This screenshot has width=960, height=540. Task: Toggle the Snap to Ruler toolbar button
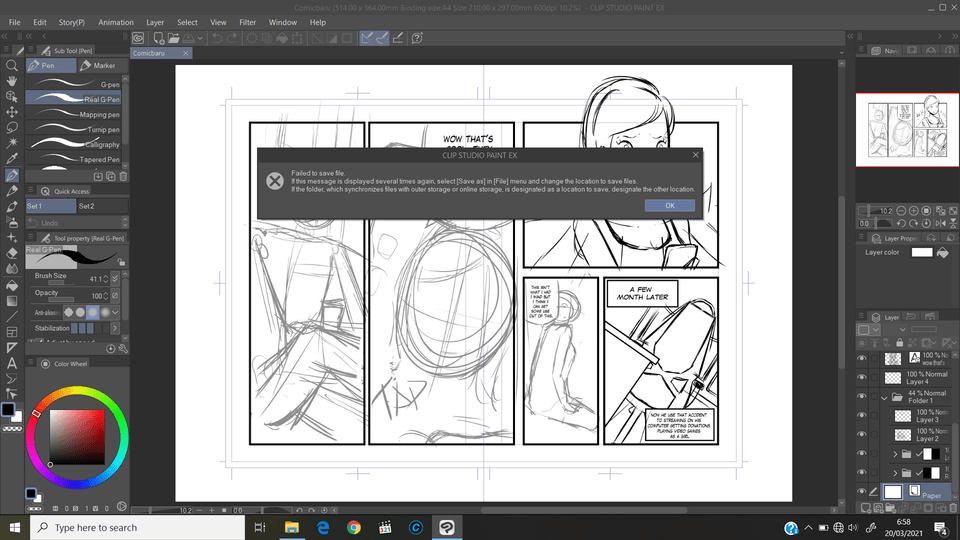366,38
